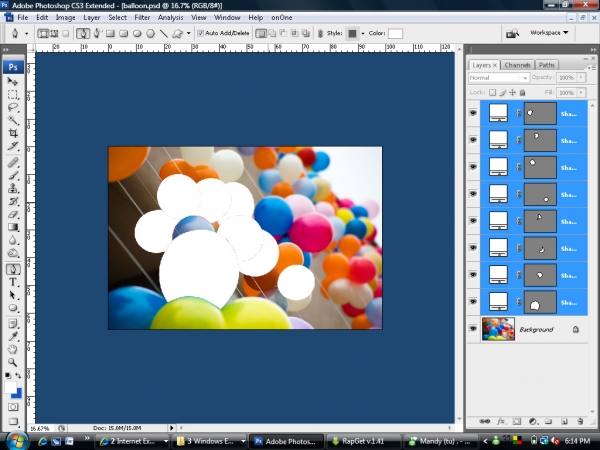Open the tool preset picker arrow

(26, 34)
